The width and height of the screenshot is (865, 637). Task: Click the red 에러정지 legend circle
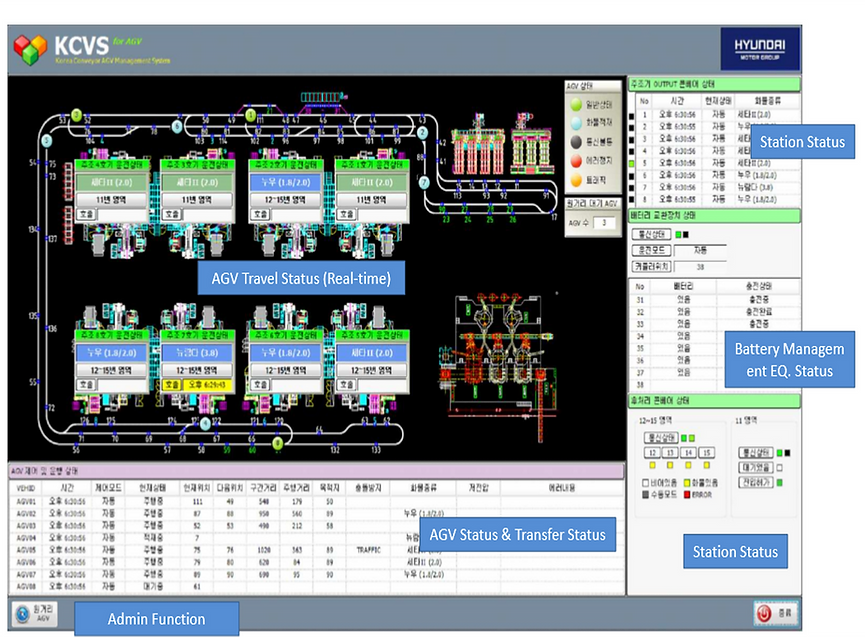(x=576, y=160)
